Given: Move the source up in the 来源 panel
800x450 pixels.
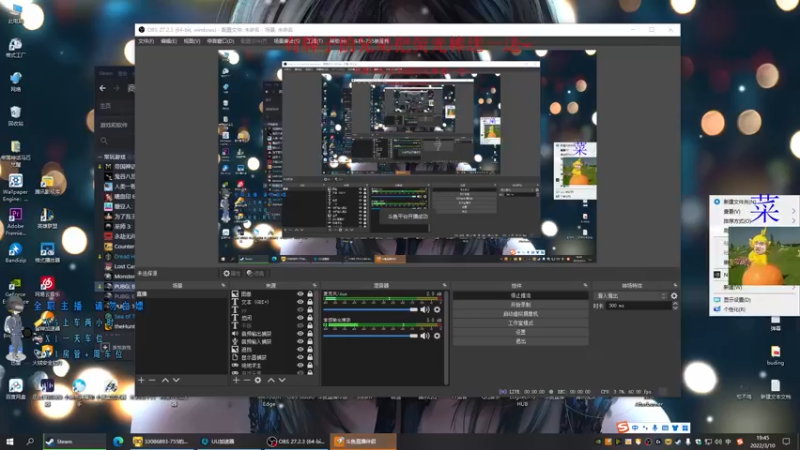Looking at the screenshot, I should (271, 380).
